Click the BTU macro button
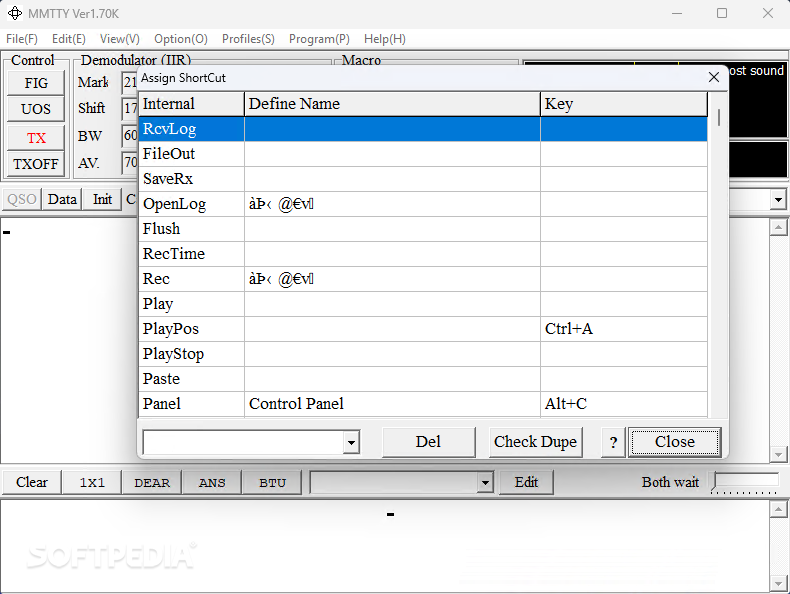The image size is (790, 594). click(x=272, y=482)
